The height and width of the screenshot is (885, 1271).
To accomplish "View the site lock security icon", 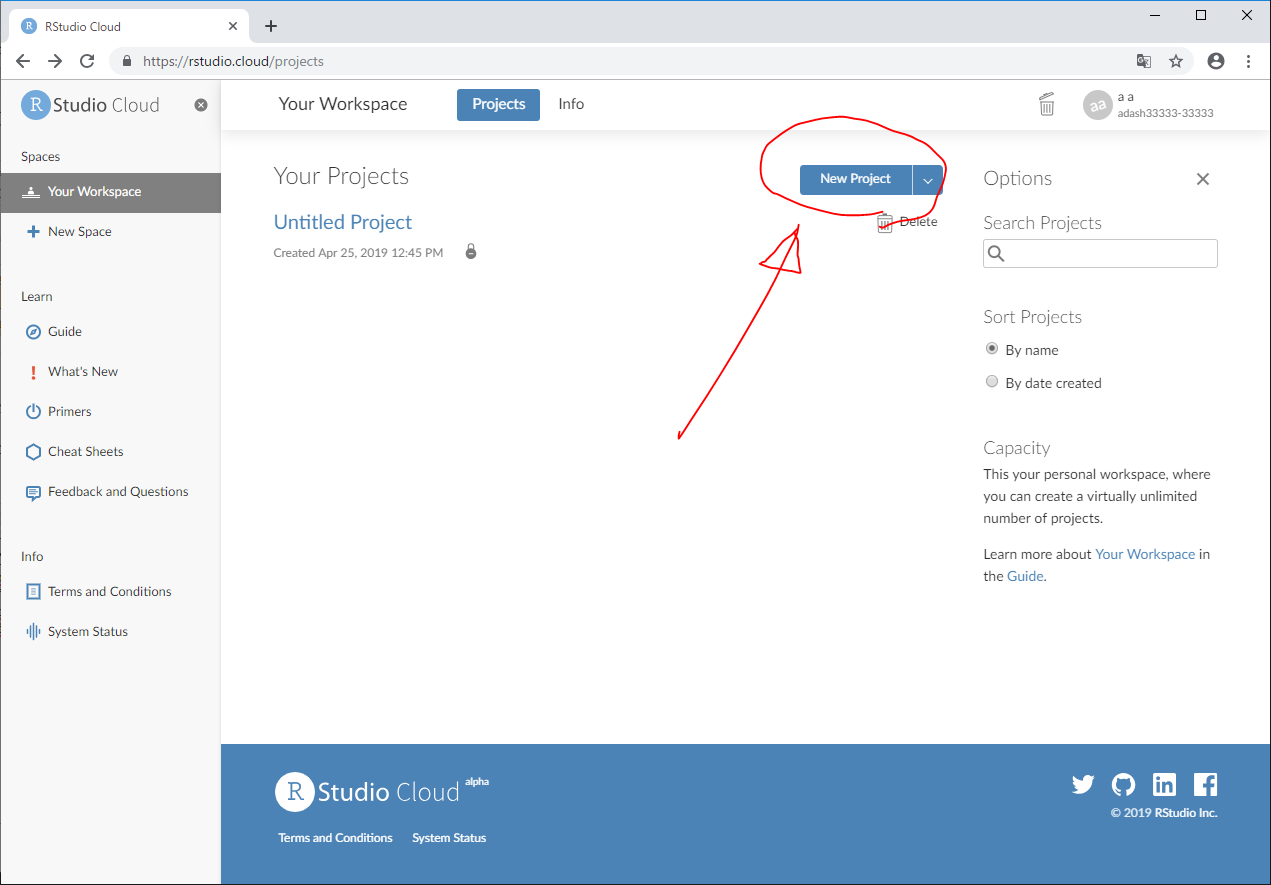I will tap(127, 61).
